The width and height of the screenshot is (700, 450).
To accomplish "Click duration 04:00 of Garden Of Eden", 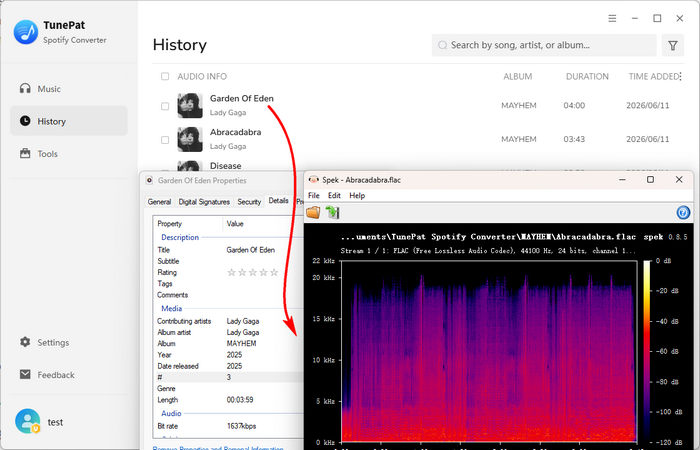I will pyautogui.click(x=574, y=106).
